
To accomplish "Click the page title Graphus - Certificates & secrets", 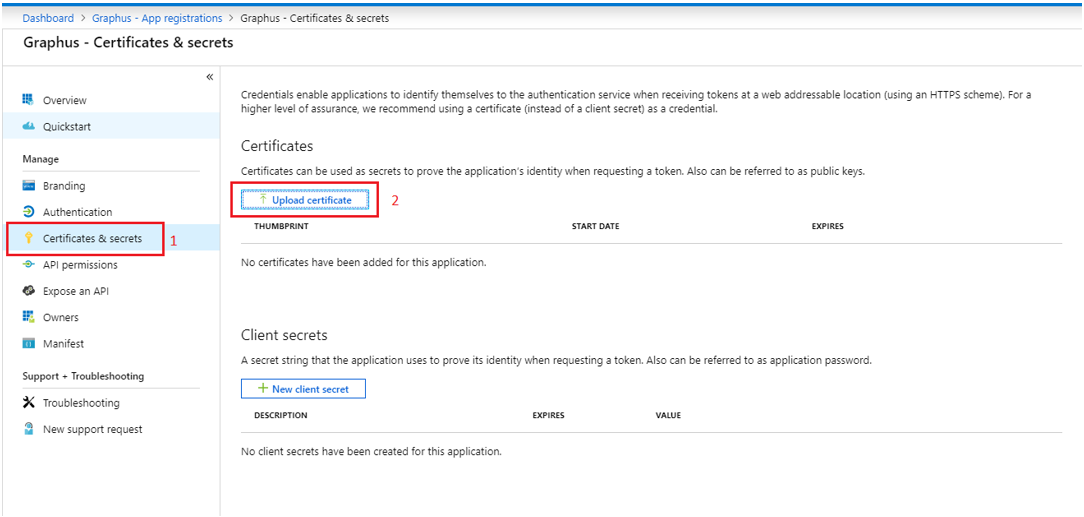I will [129, 43].
